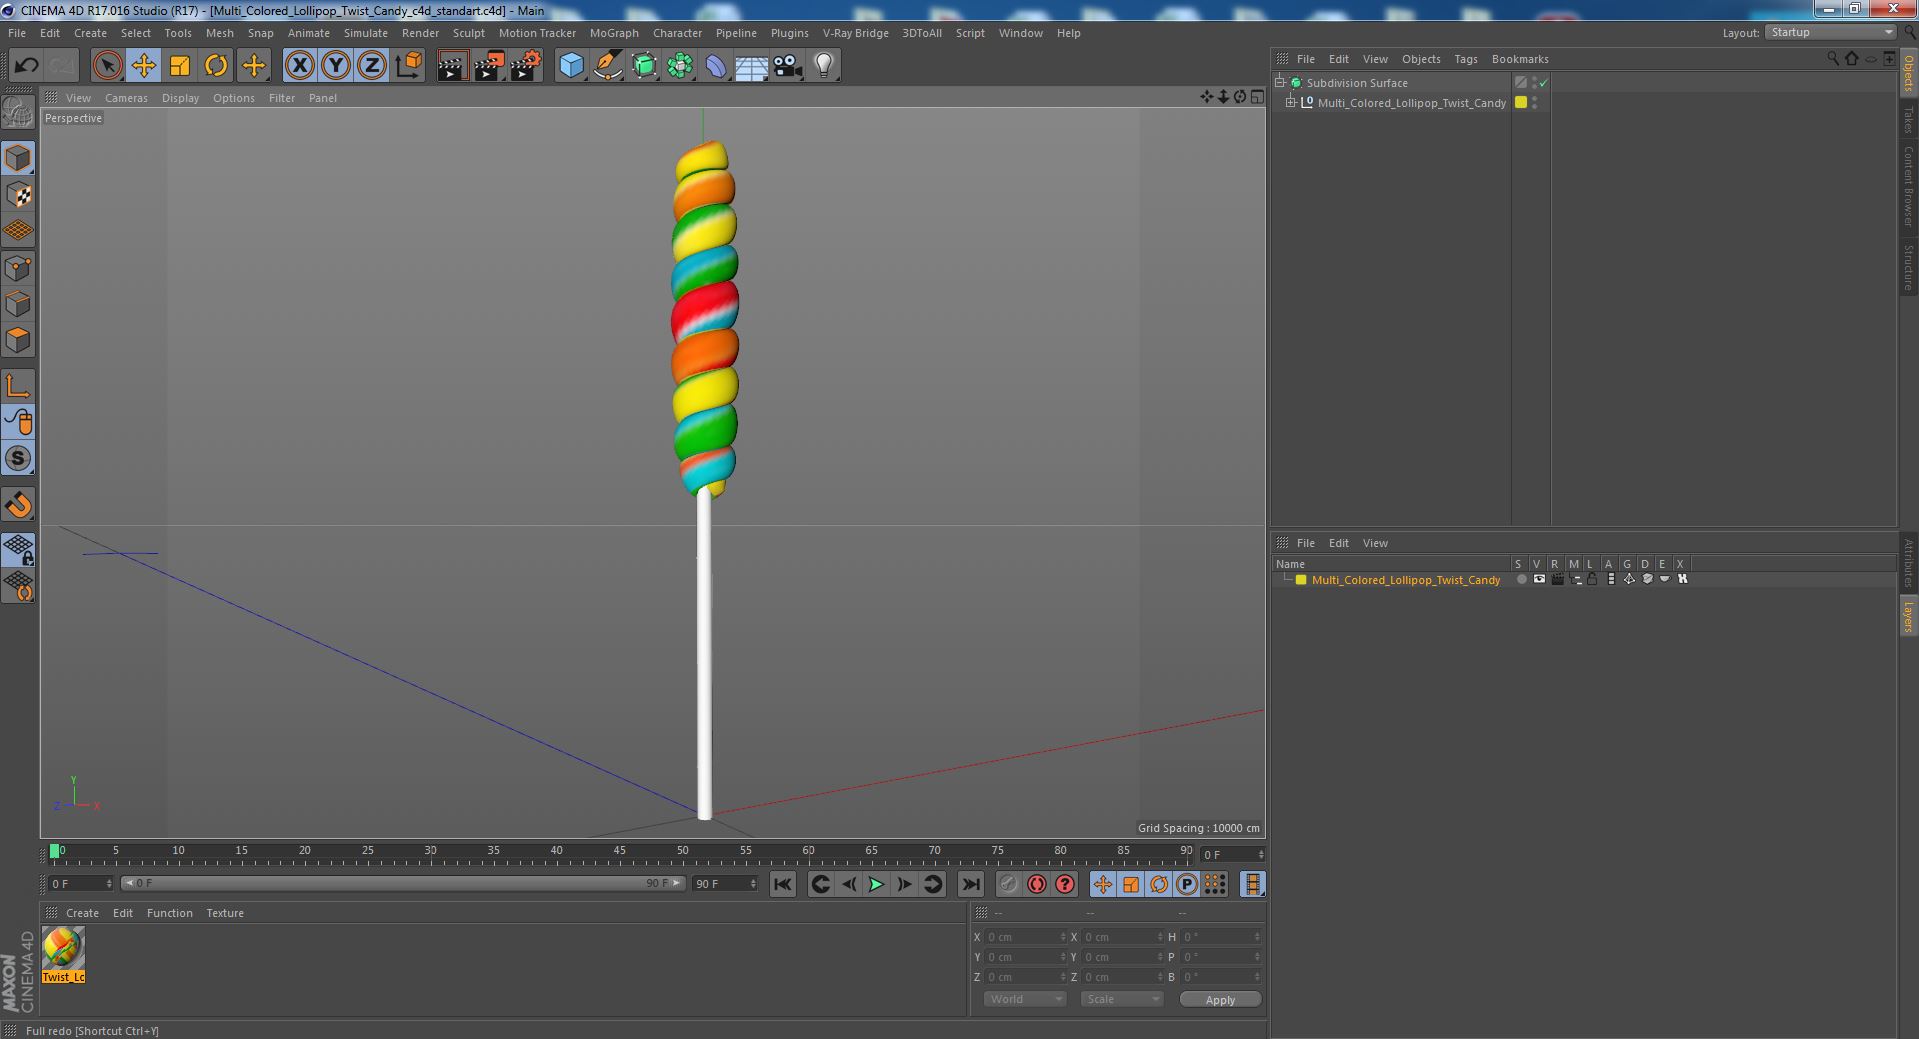Viewport: 1919px width, 1039px height.
Task: Click yellow layer swatch beside object
Action: tap(1521, 102)
